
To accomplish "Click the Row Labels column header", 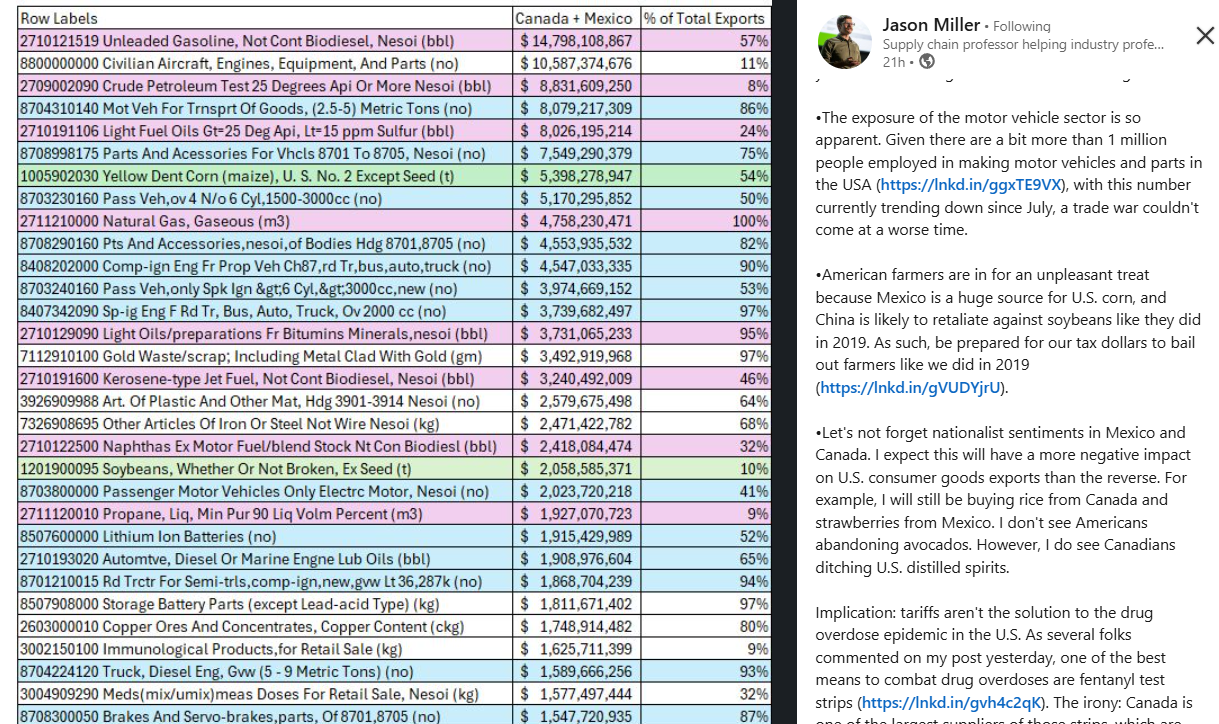I will (60, 18).
